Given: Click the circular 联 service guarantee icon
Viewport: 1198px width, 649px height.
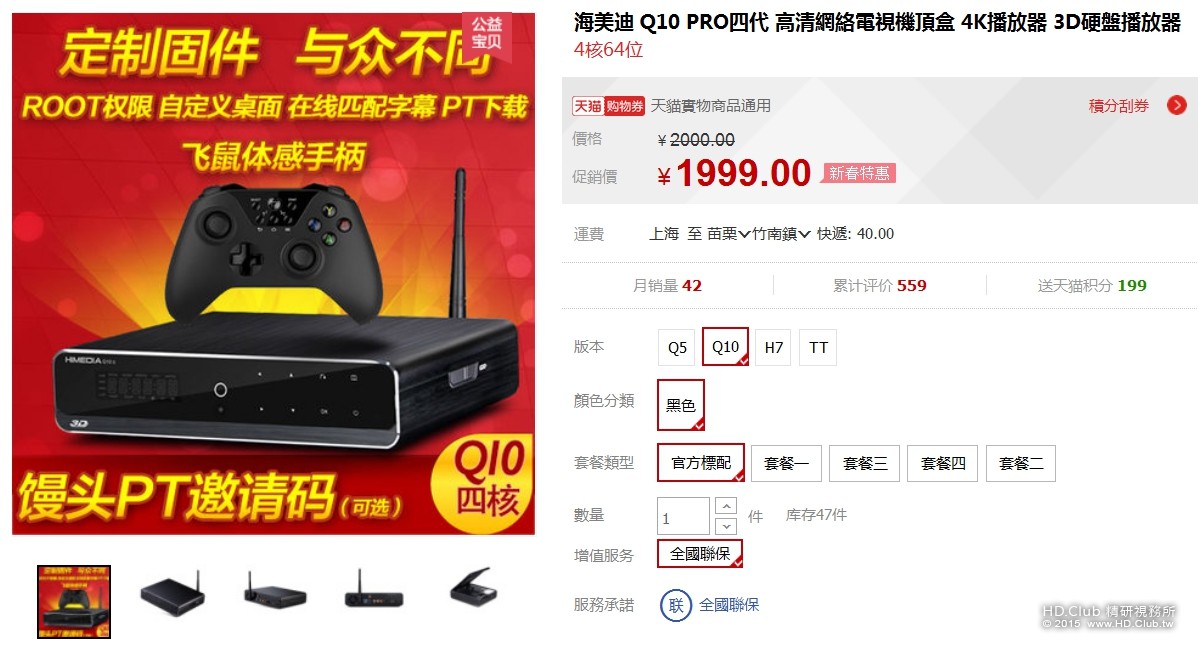Looking at the screenshot, I should [x=676, y=605].
